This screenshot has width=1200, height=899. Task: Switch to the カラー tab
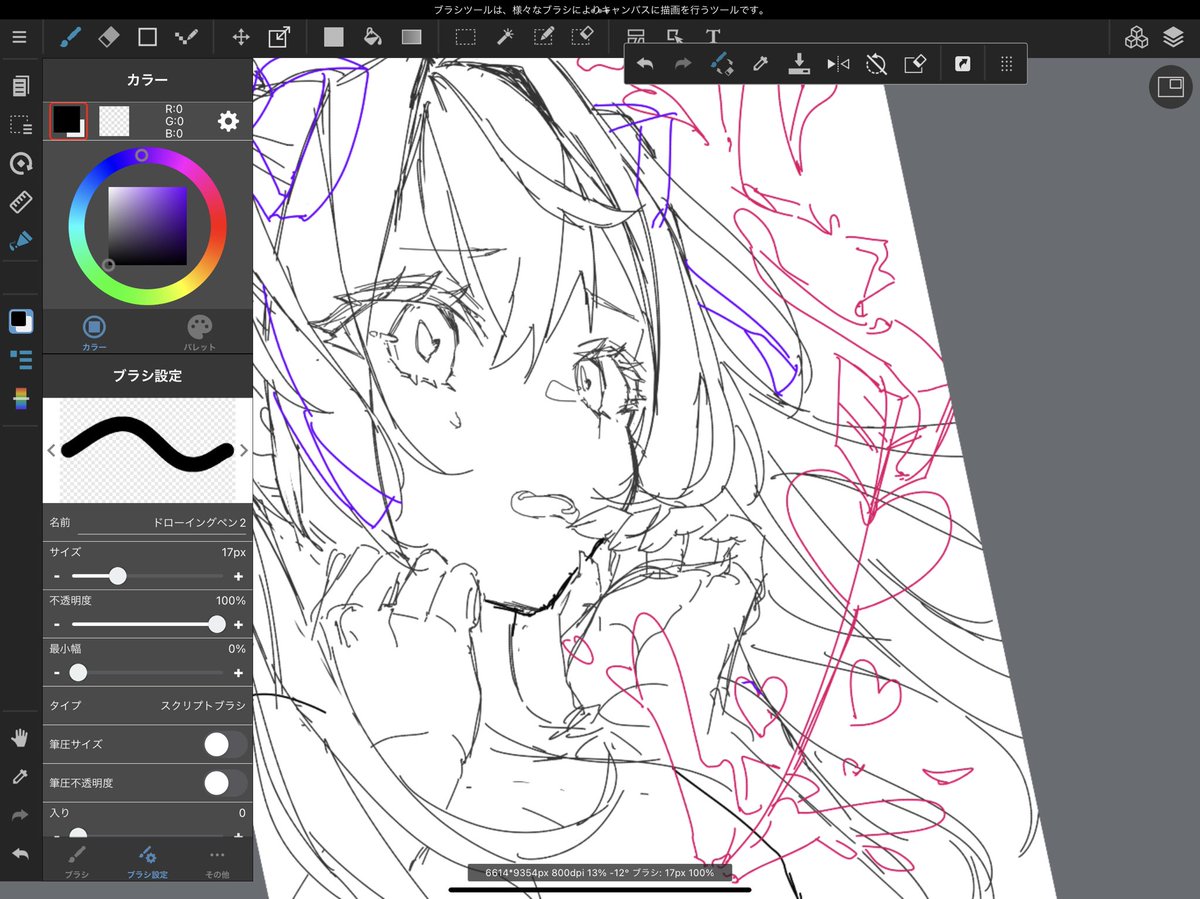coord(94,332)
